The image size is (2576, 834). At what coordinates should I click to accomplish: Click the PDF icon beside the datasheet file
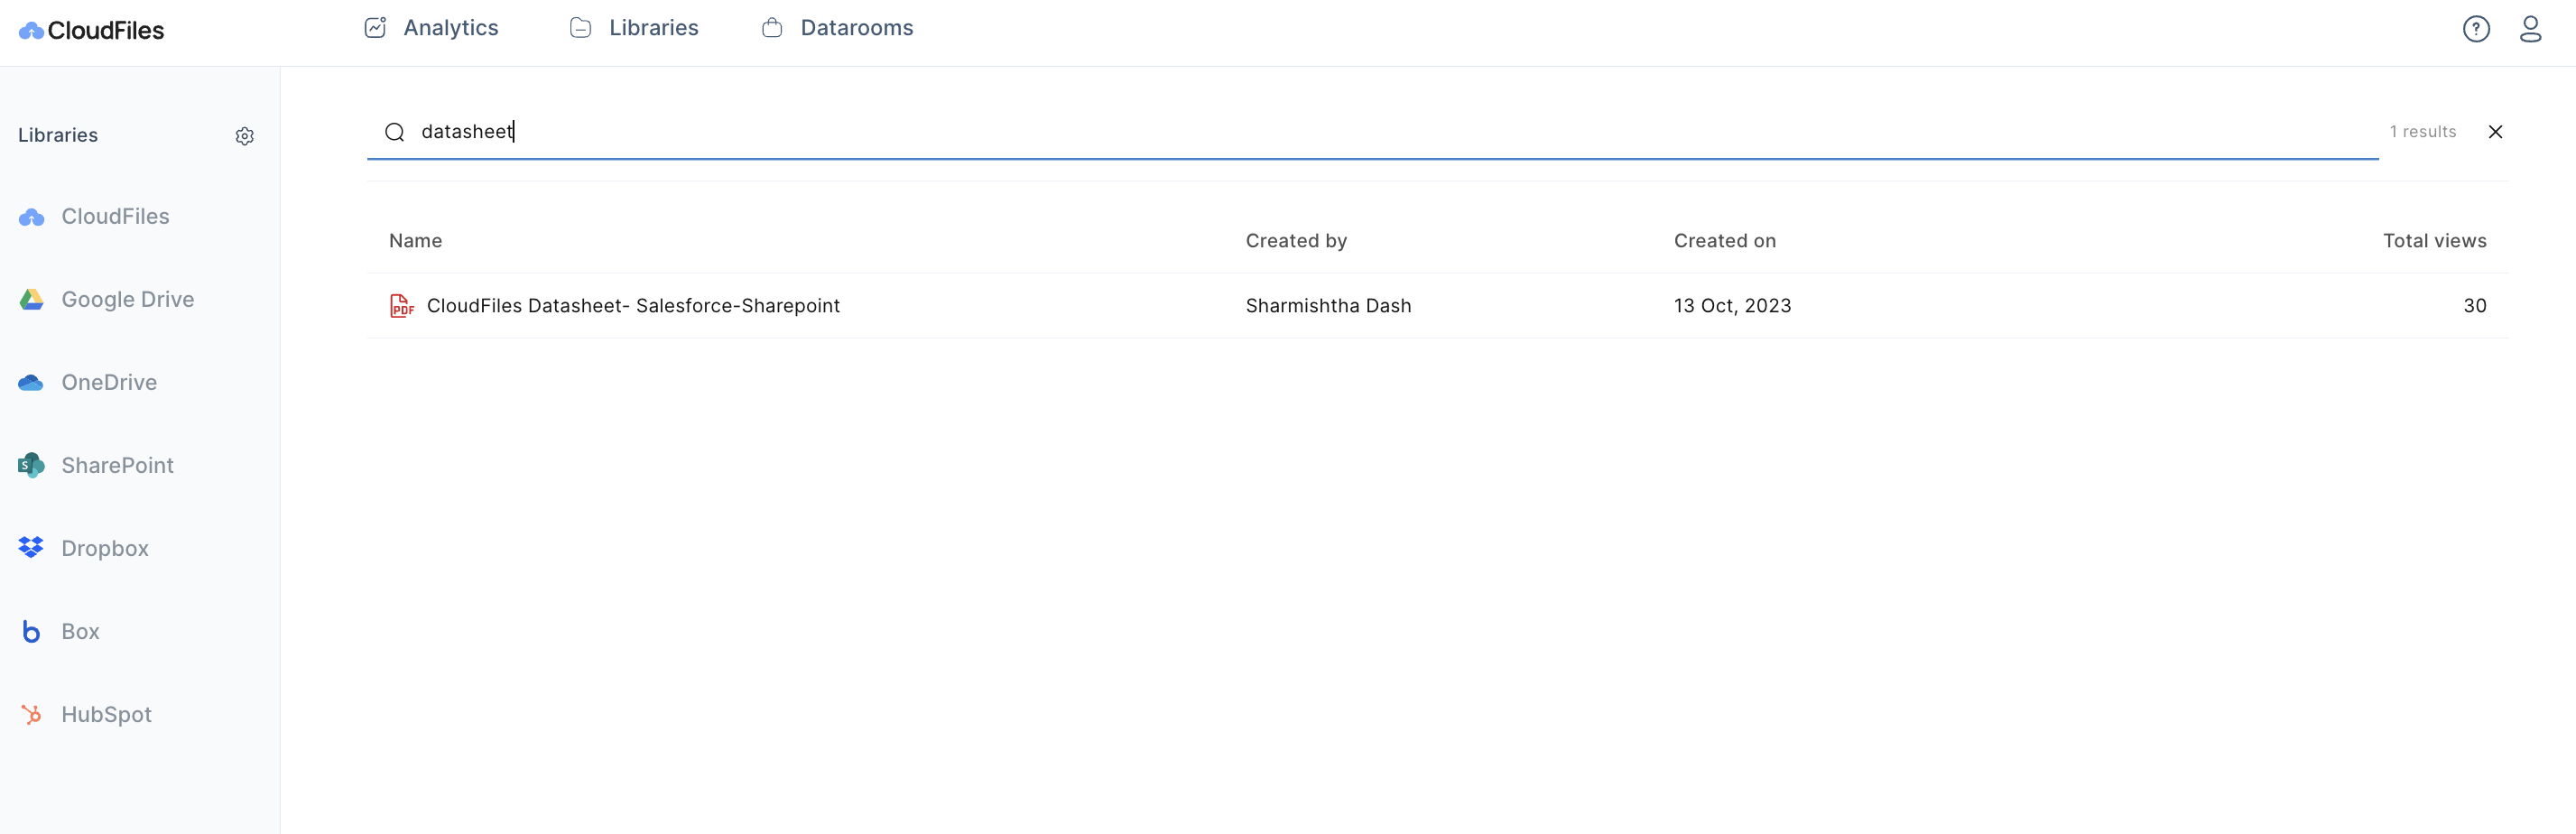point(401,305)
